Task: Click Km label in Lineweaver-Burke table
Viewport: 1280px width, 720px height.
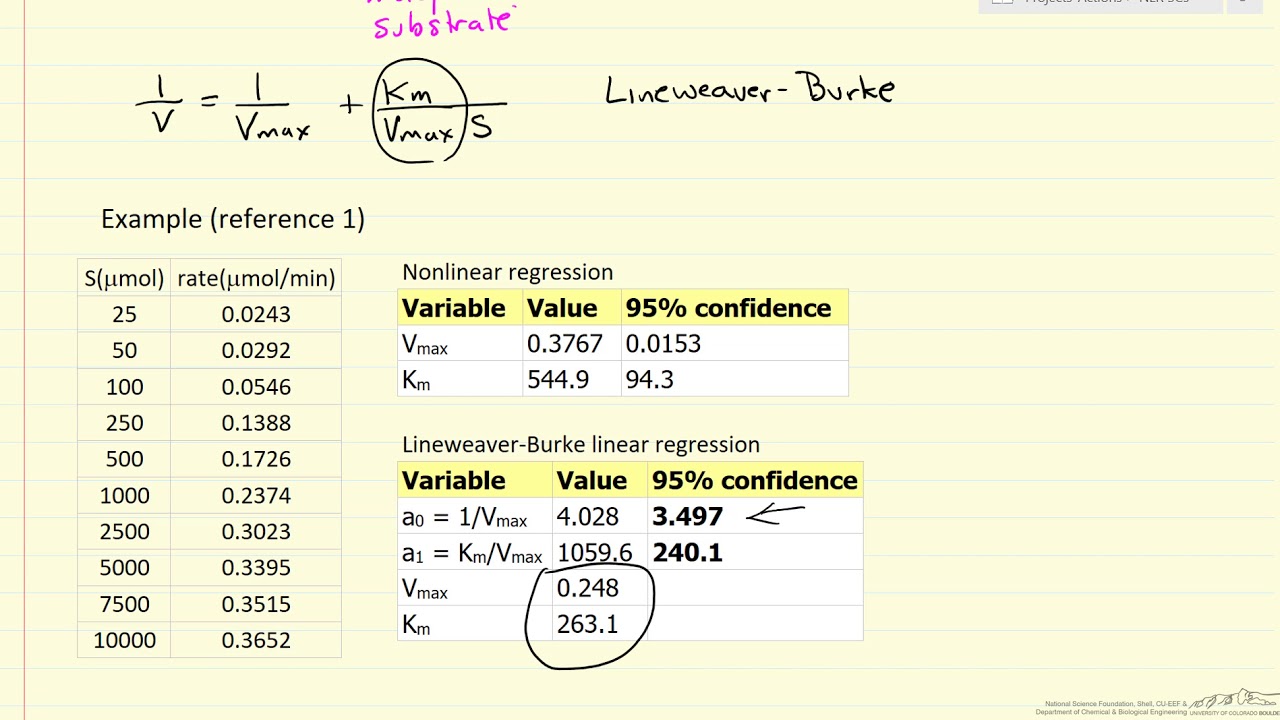Action: 416,626
